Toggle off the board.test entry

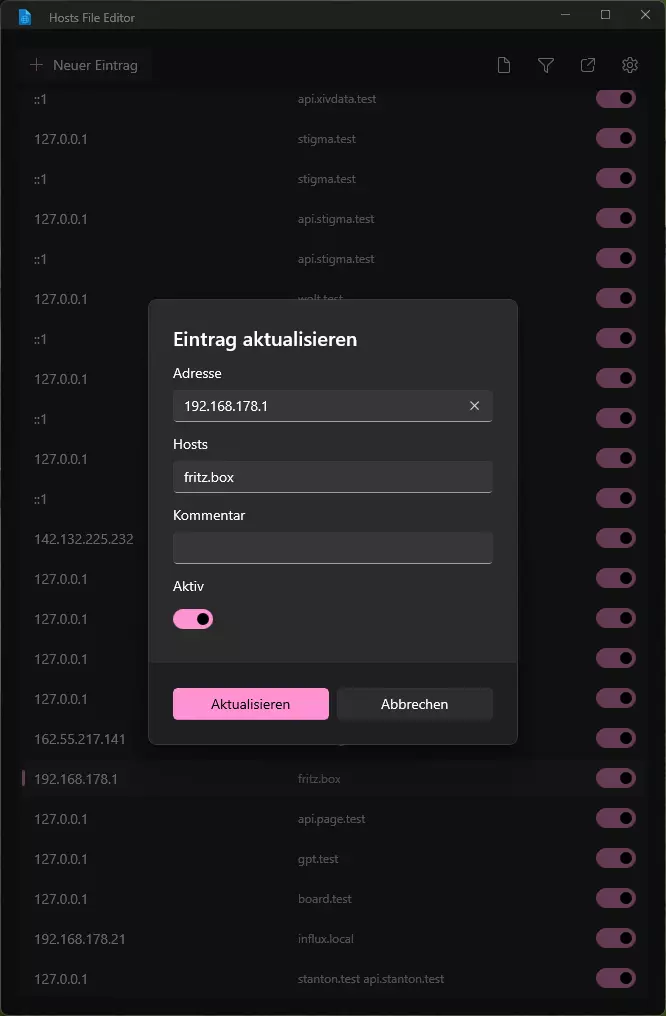tap(615, 898)
